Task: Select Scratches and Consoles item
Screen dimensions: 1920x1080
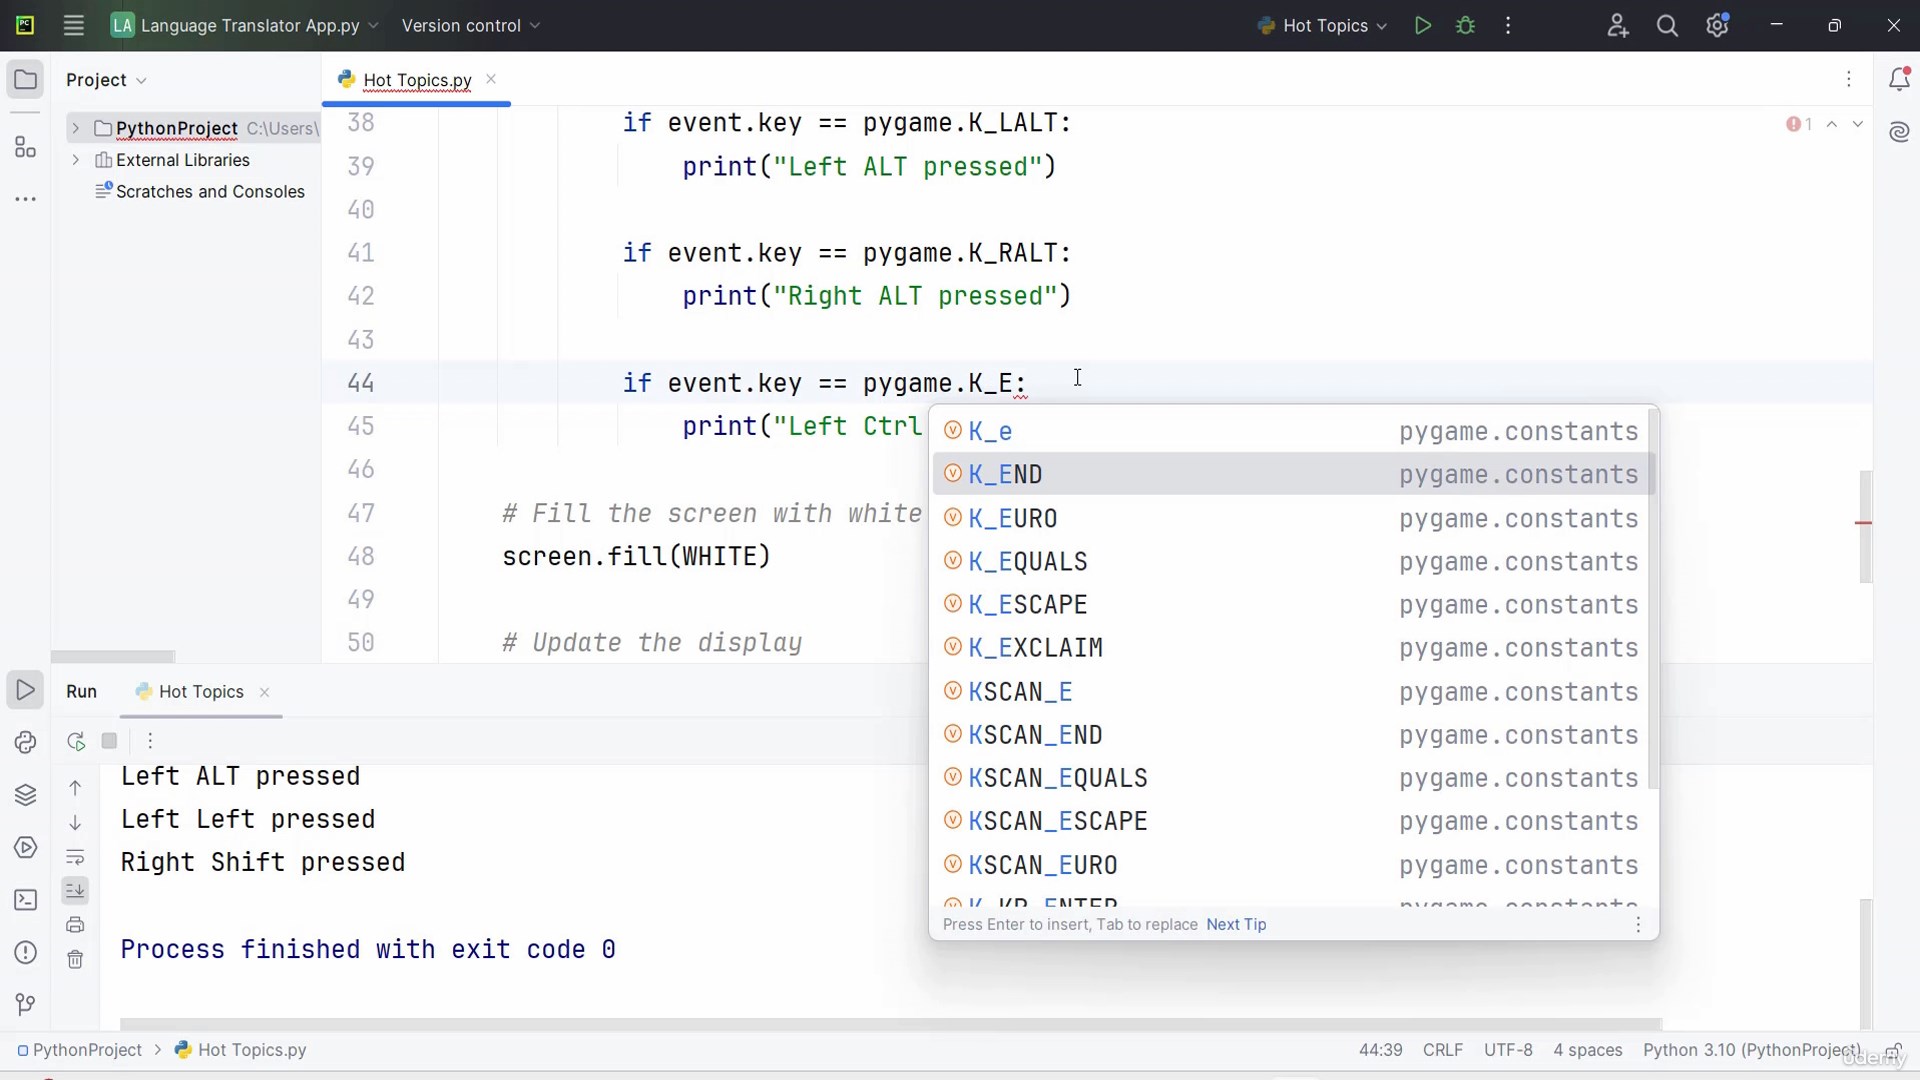Action: click(200, 191)
